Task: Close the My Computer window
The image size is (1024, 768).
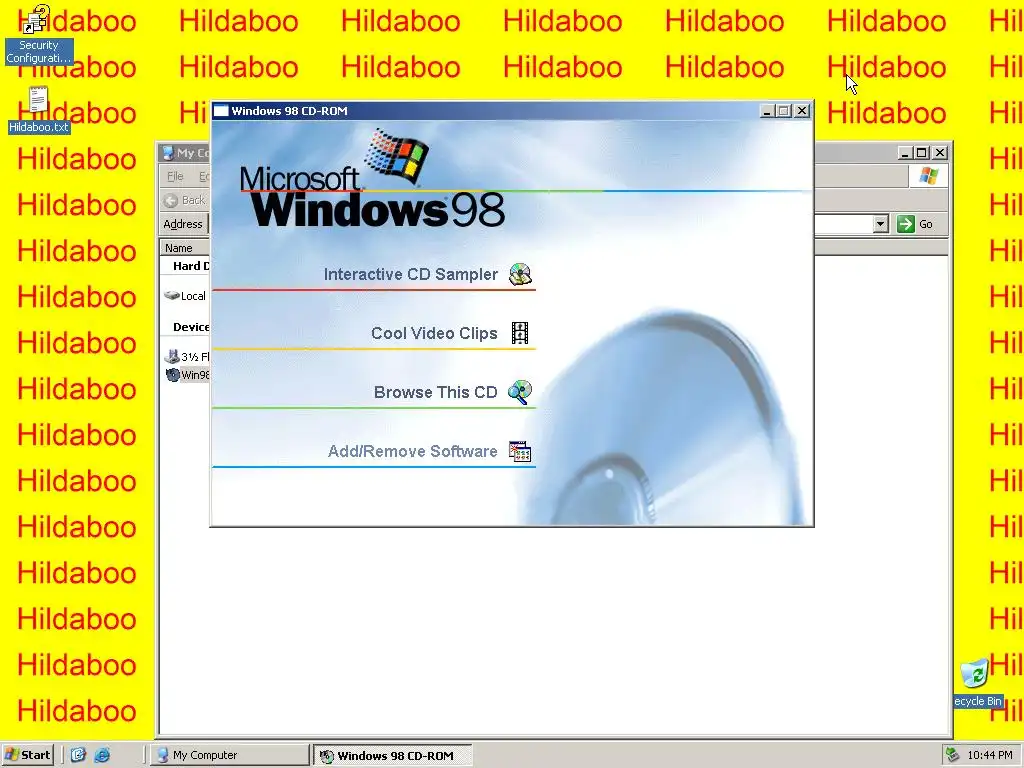Action: (x=940, y=153)
